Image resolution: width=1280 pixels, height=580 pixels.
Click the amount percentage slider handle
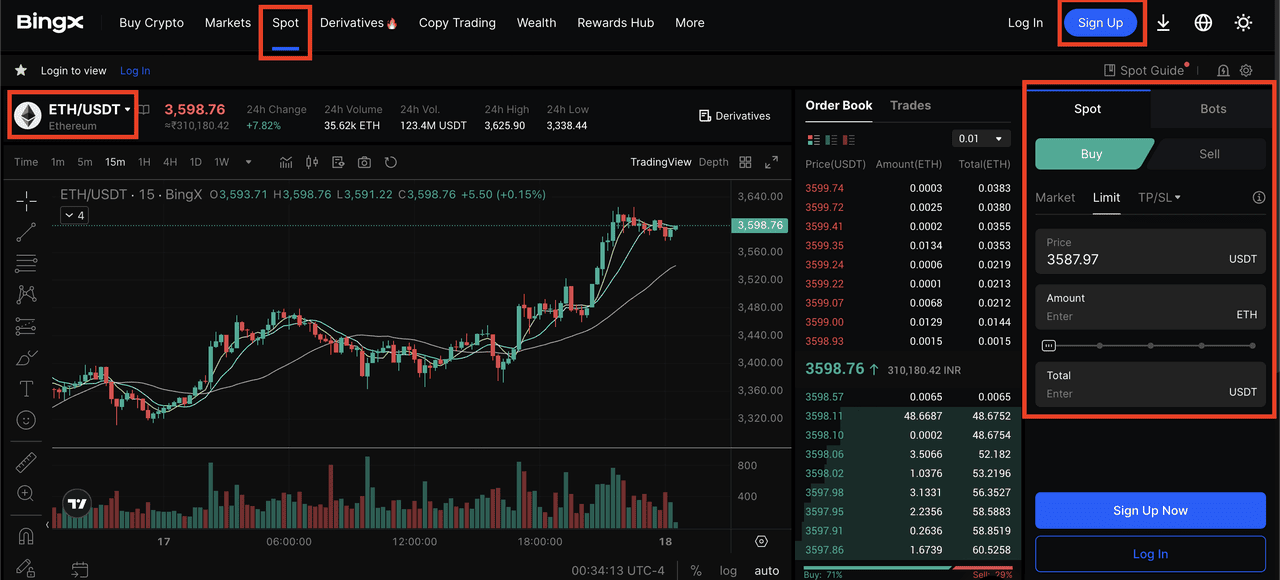pos(1048,346)
